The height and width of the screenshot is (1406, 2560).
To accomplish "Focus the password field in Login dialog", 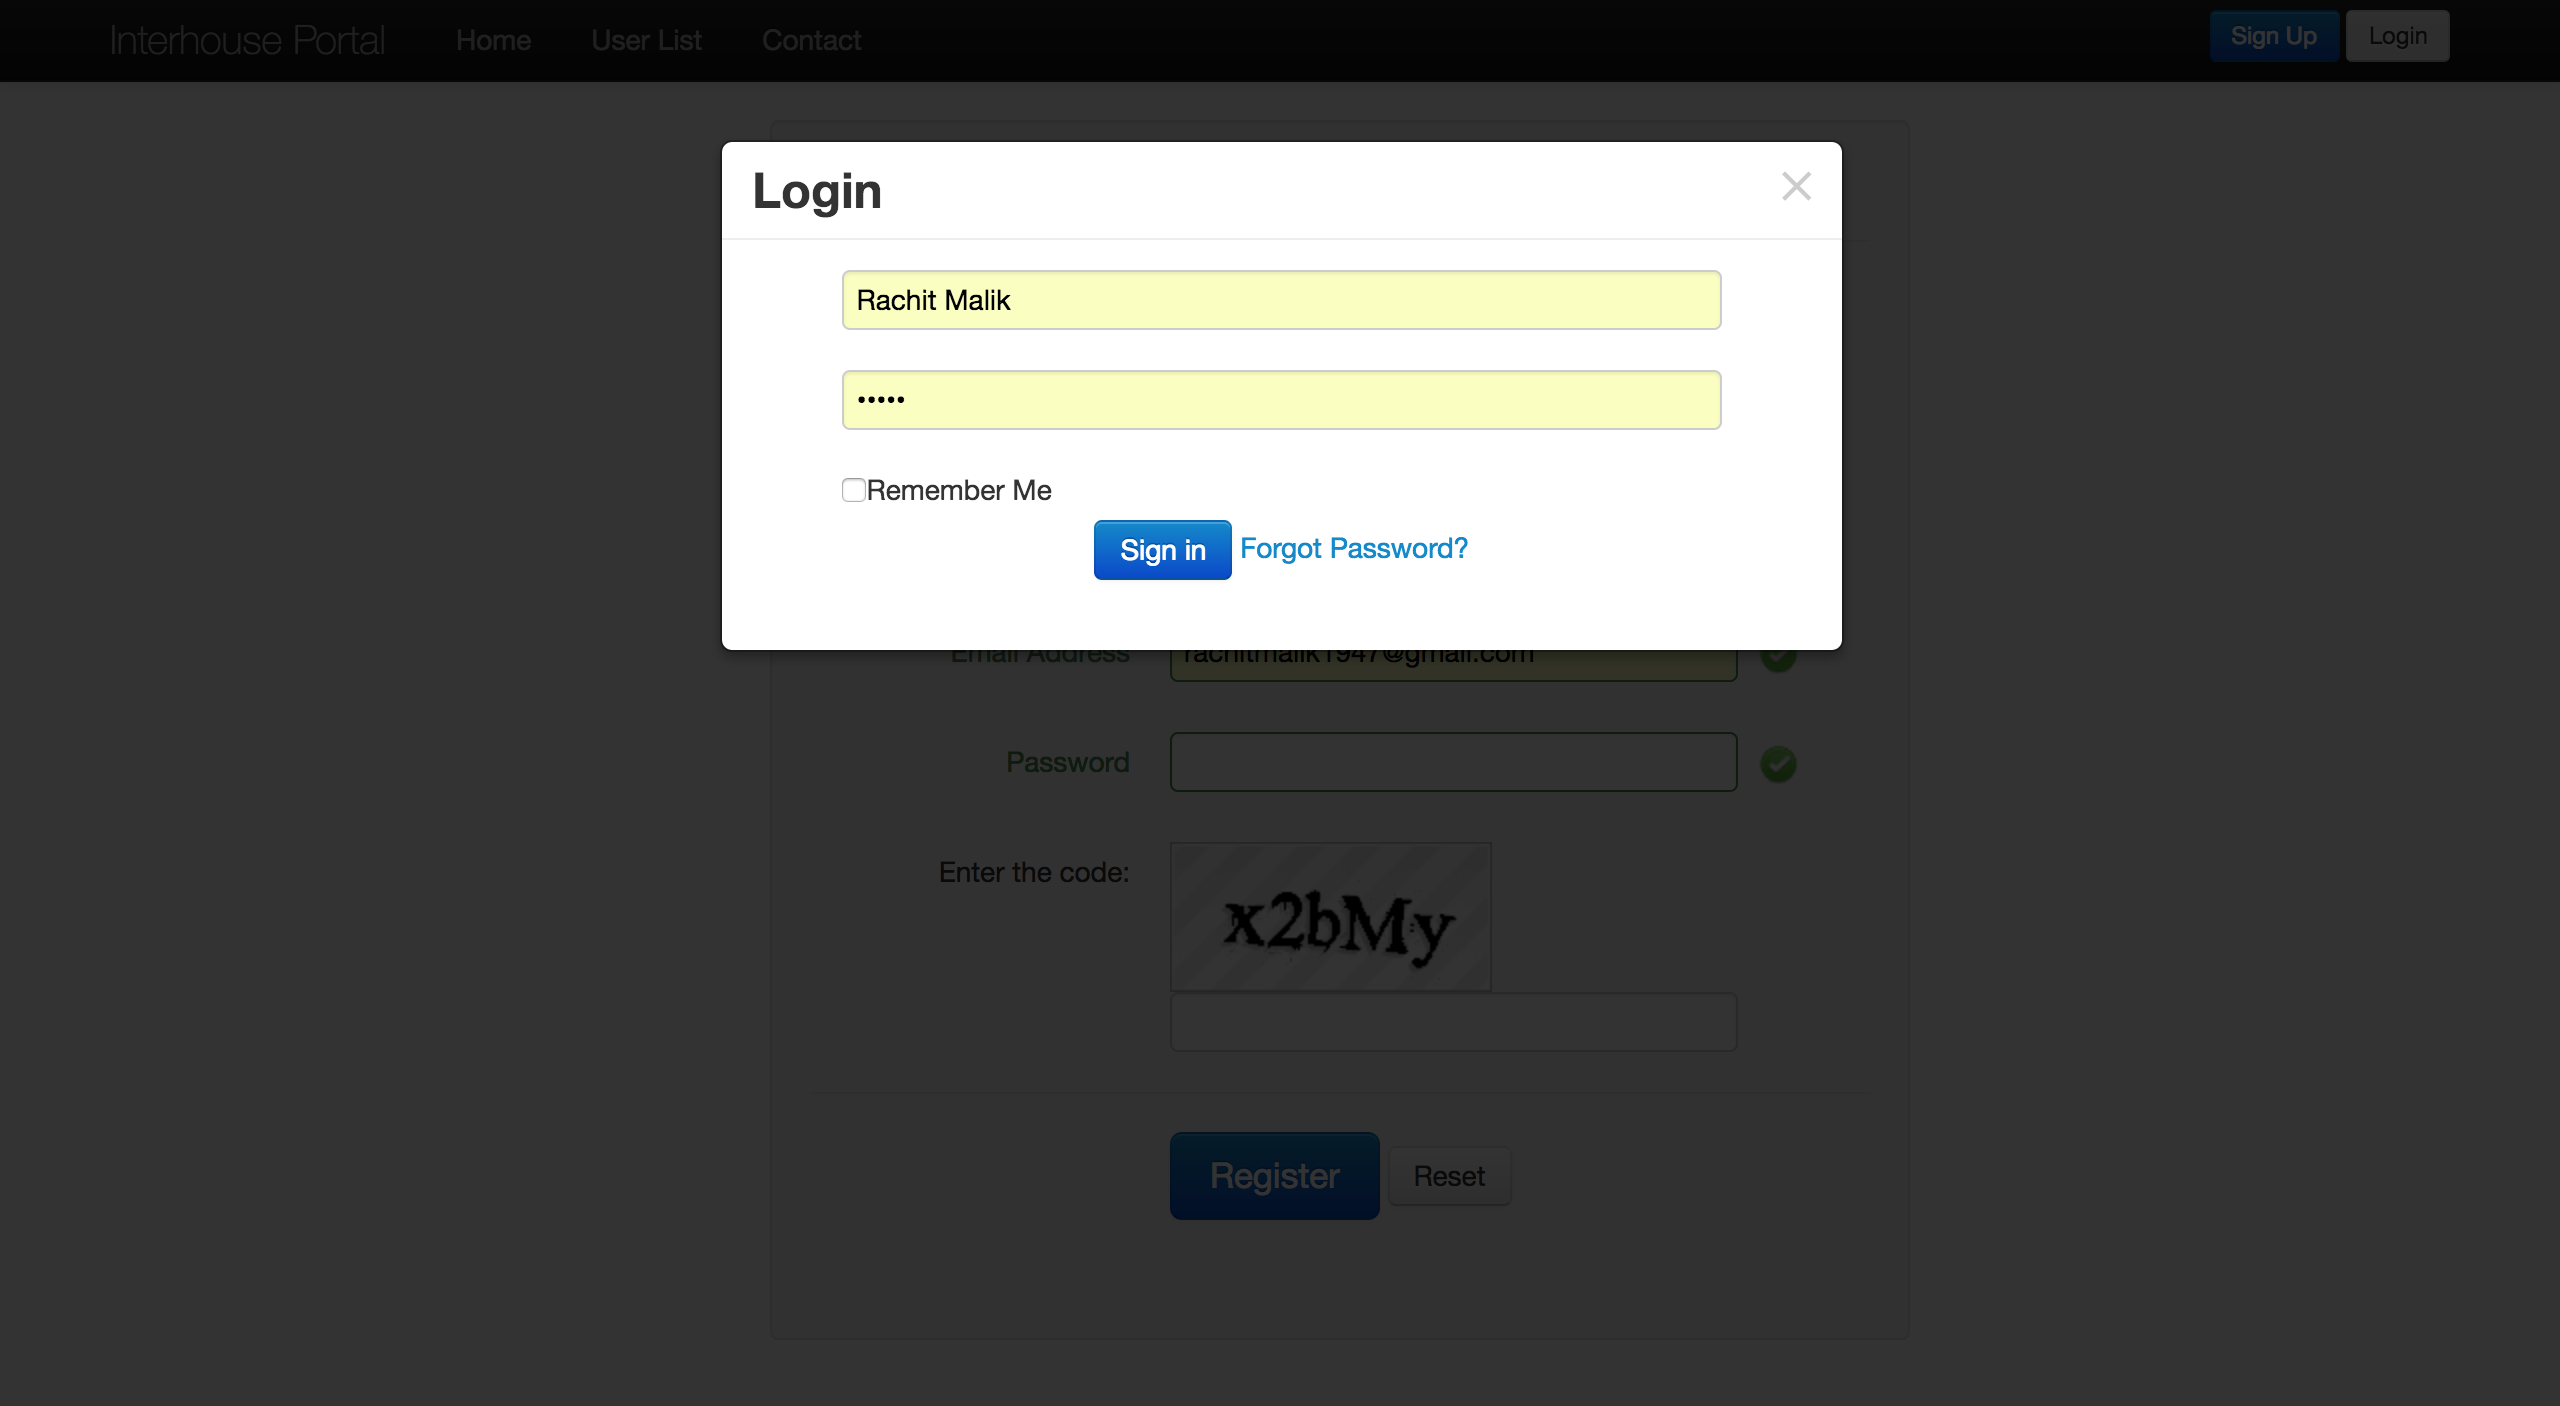I will (1281, 400).
